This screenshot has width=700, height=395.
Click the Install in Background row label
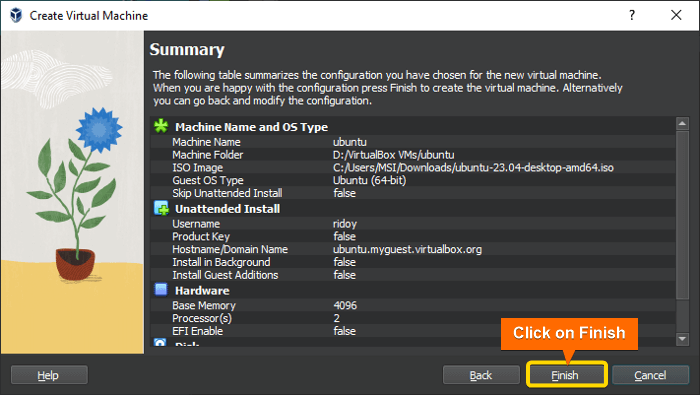[221, 262]
